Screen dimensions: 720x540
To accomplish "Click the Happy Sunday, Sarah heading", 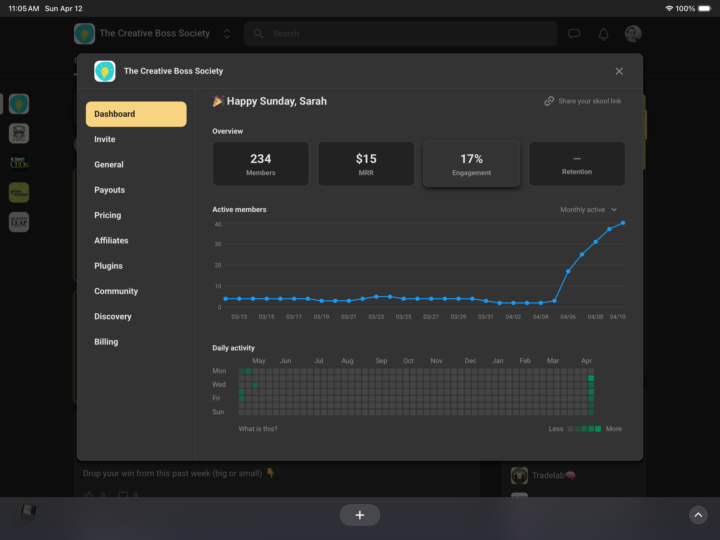I will (276, 101).
